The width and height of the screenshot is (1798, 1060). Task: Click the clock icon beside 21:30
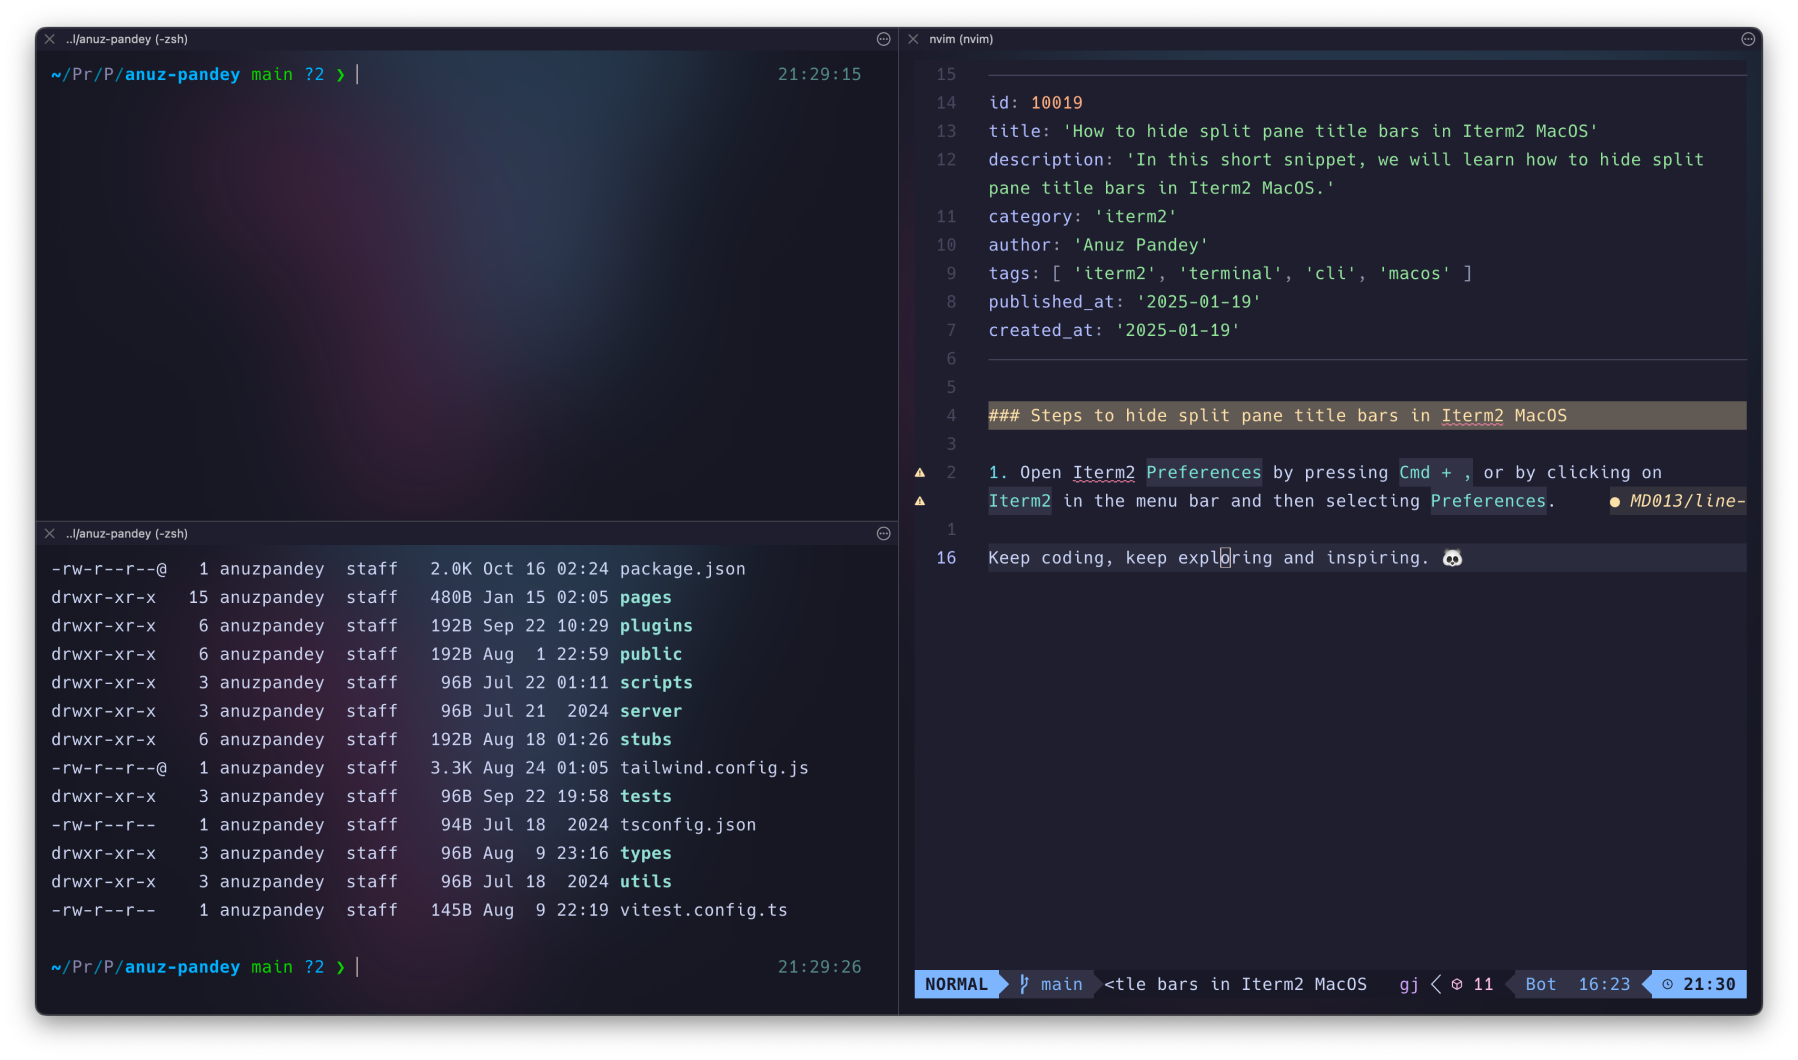pos(1667,984)
